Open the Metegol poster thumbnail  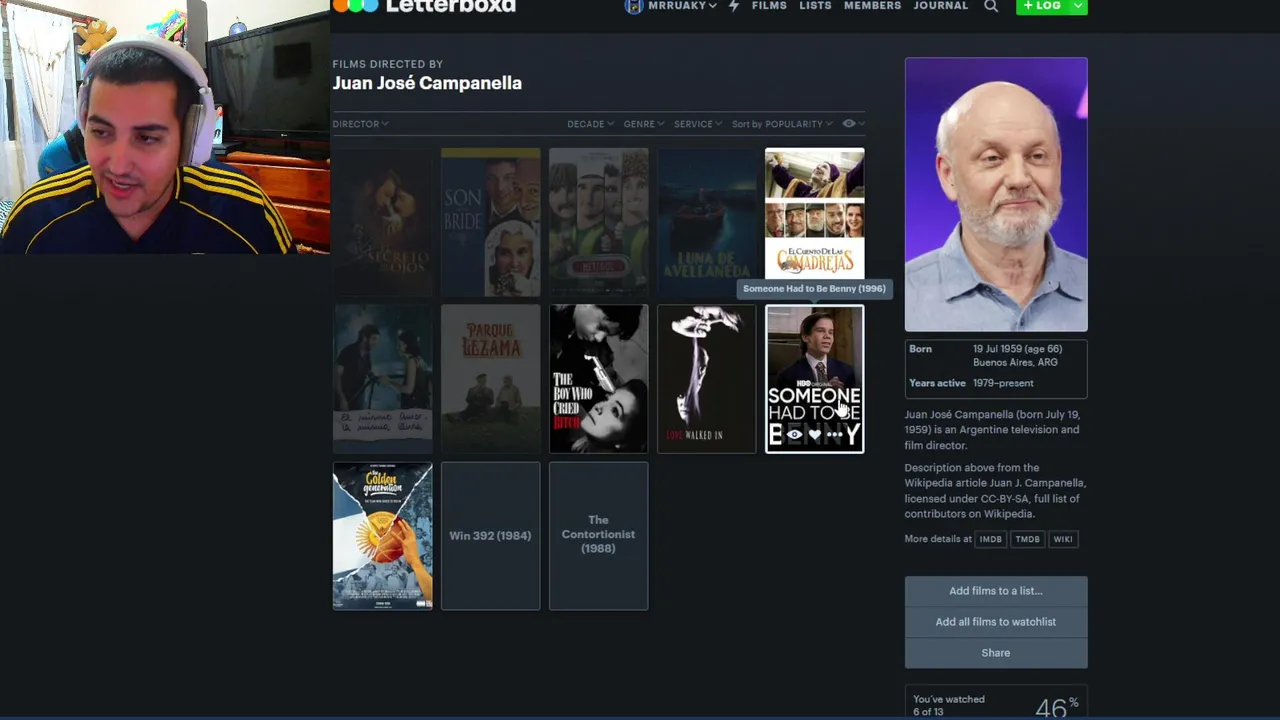pos(599,222)
